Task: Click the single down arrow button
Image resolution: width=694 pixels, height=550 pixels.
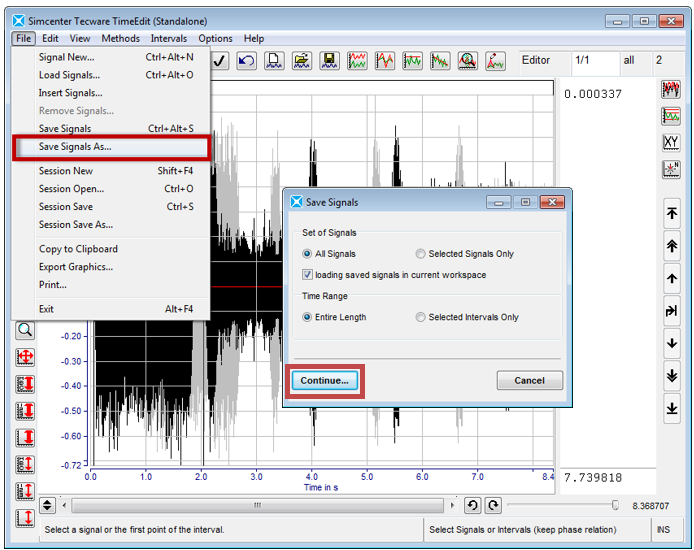Action: (672, 343)
